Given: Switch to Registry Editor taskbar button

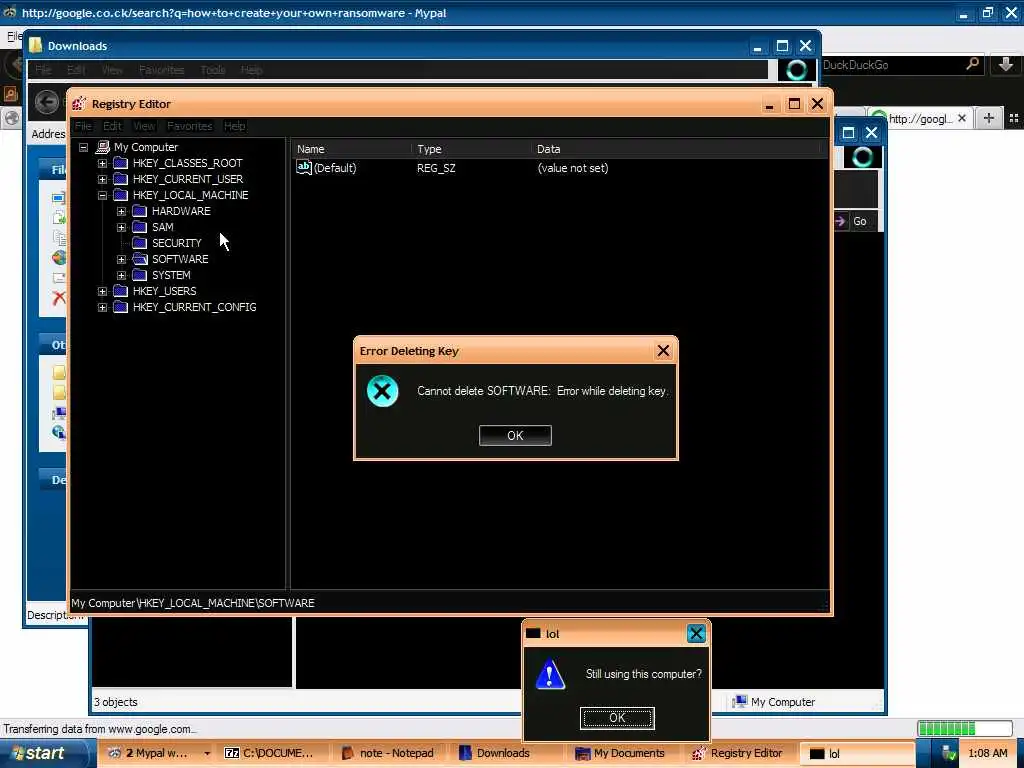Looking at the screenshot, I should pyautogui.click(x=738, y=753).
